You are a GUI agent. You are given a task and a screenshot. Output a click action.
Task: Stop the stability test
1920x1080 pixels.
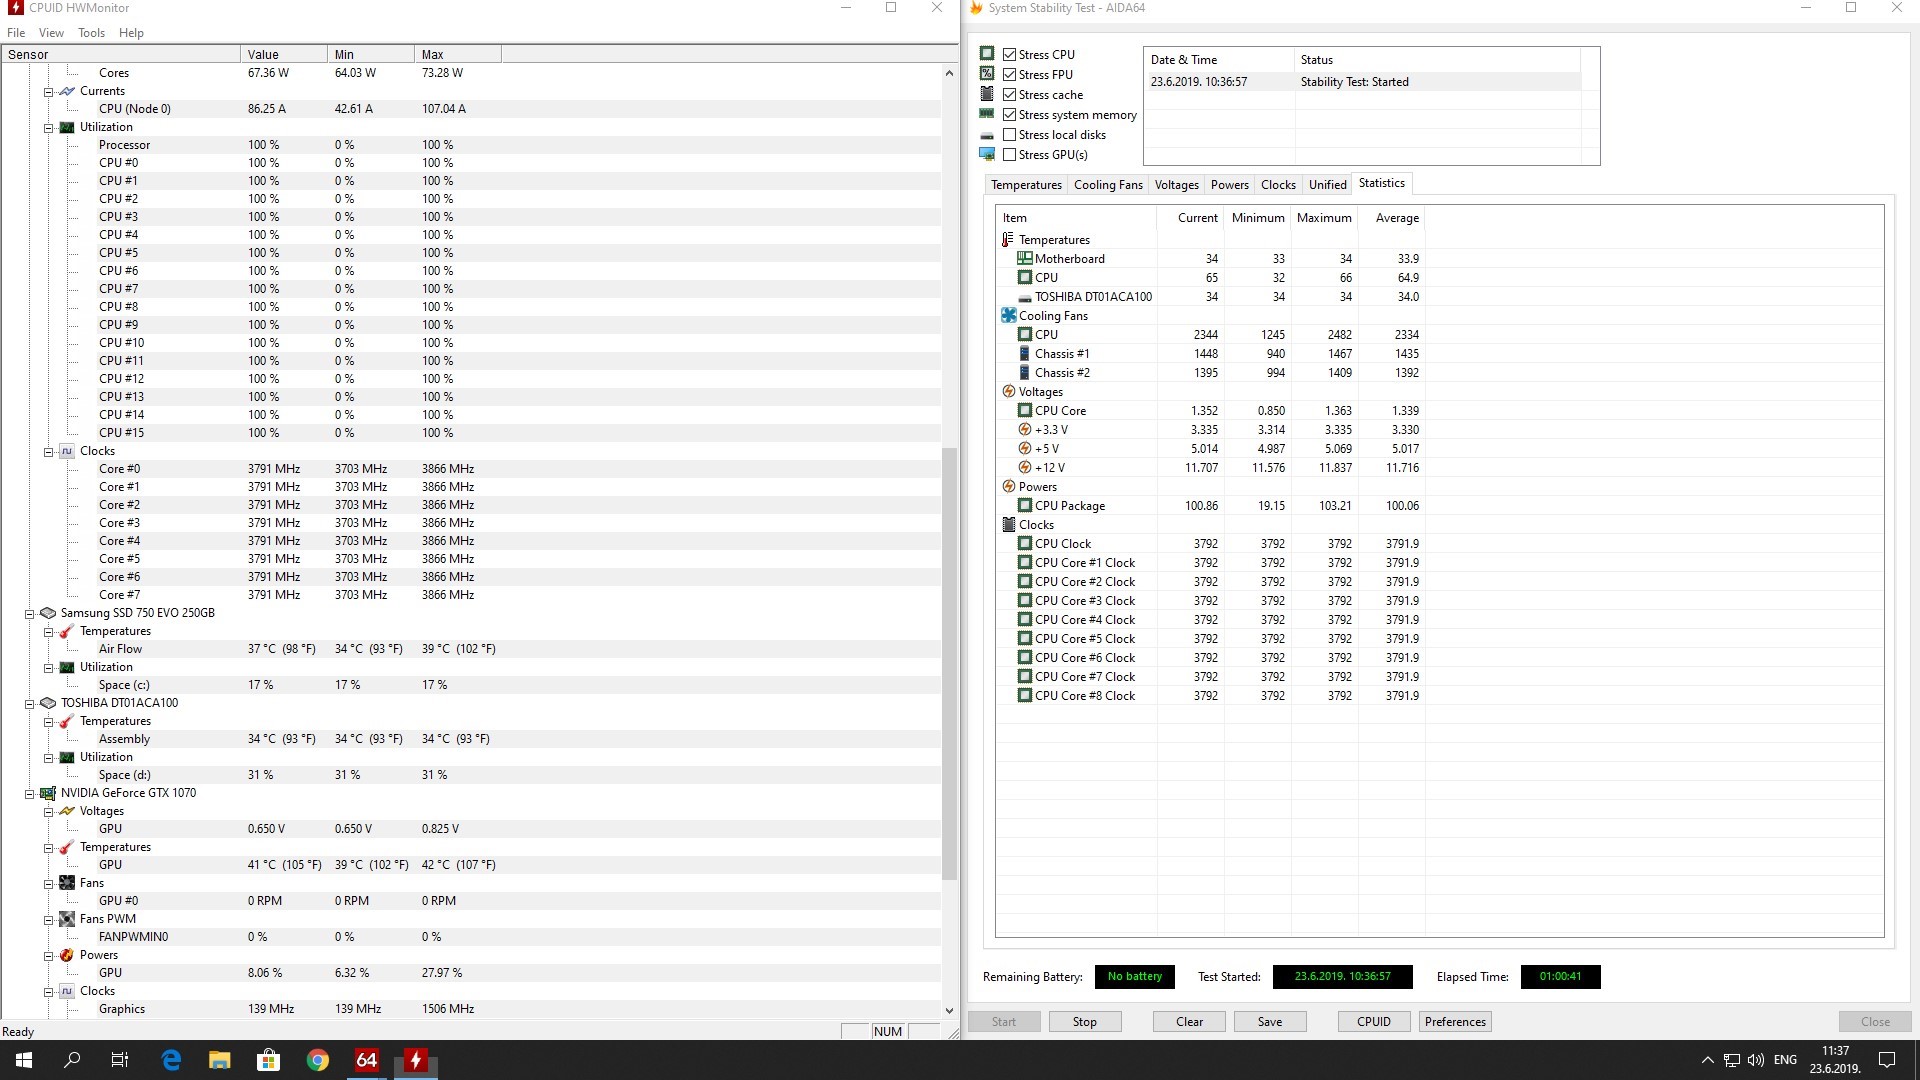point(1084,1022)
